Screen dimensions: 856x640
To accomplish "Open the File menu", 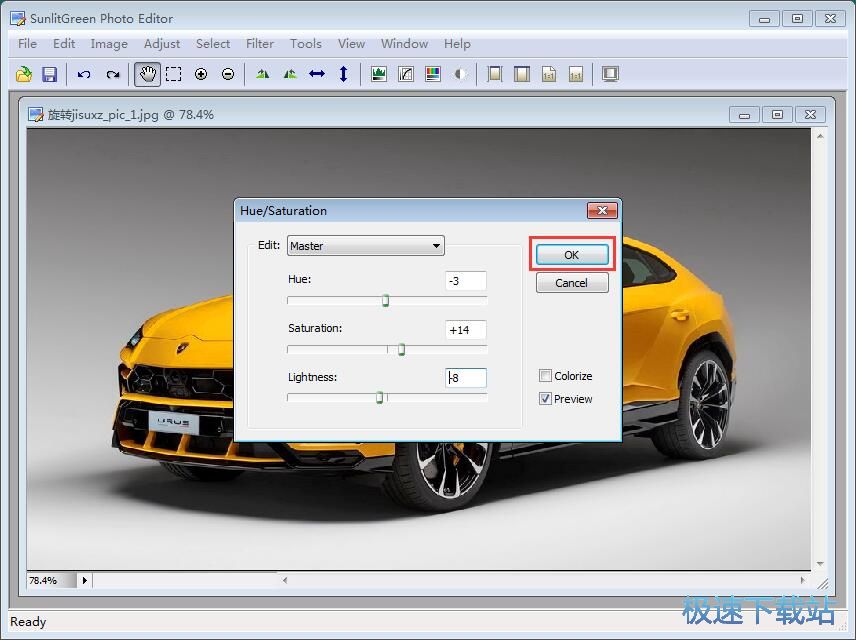I will (x=27, y=44).
